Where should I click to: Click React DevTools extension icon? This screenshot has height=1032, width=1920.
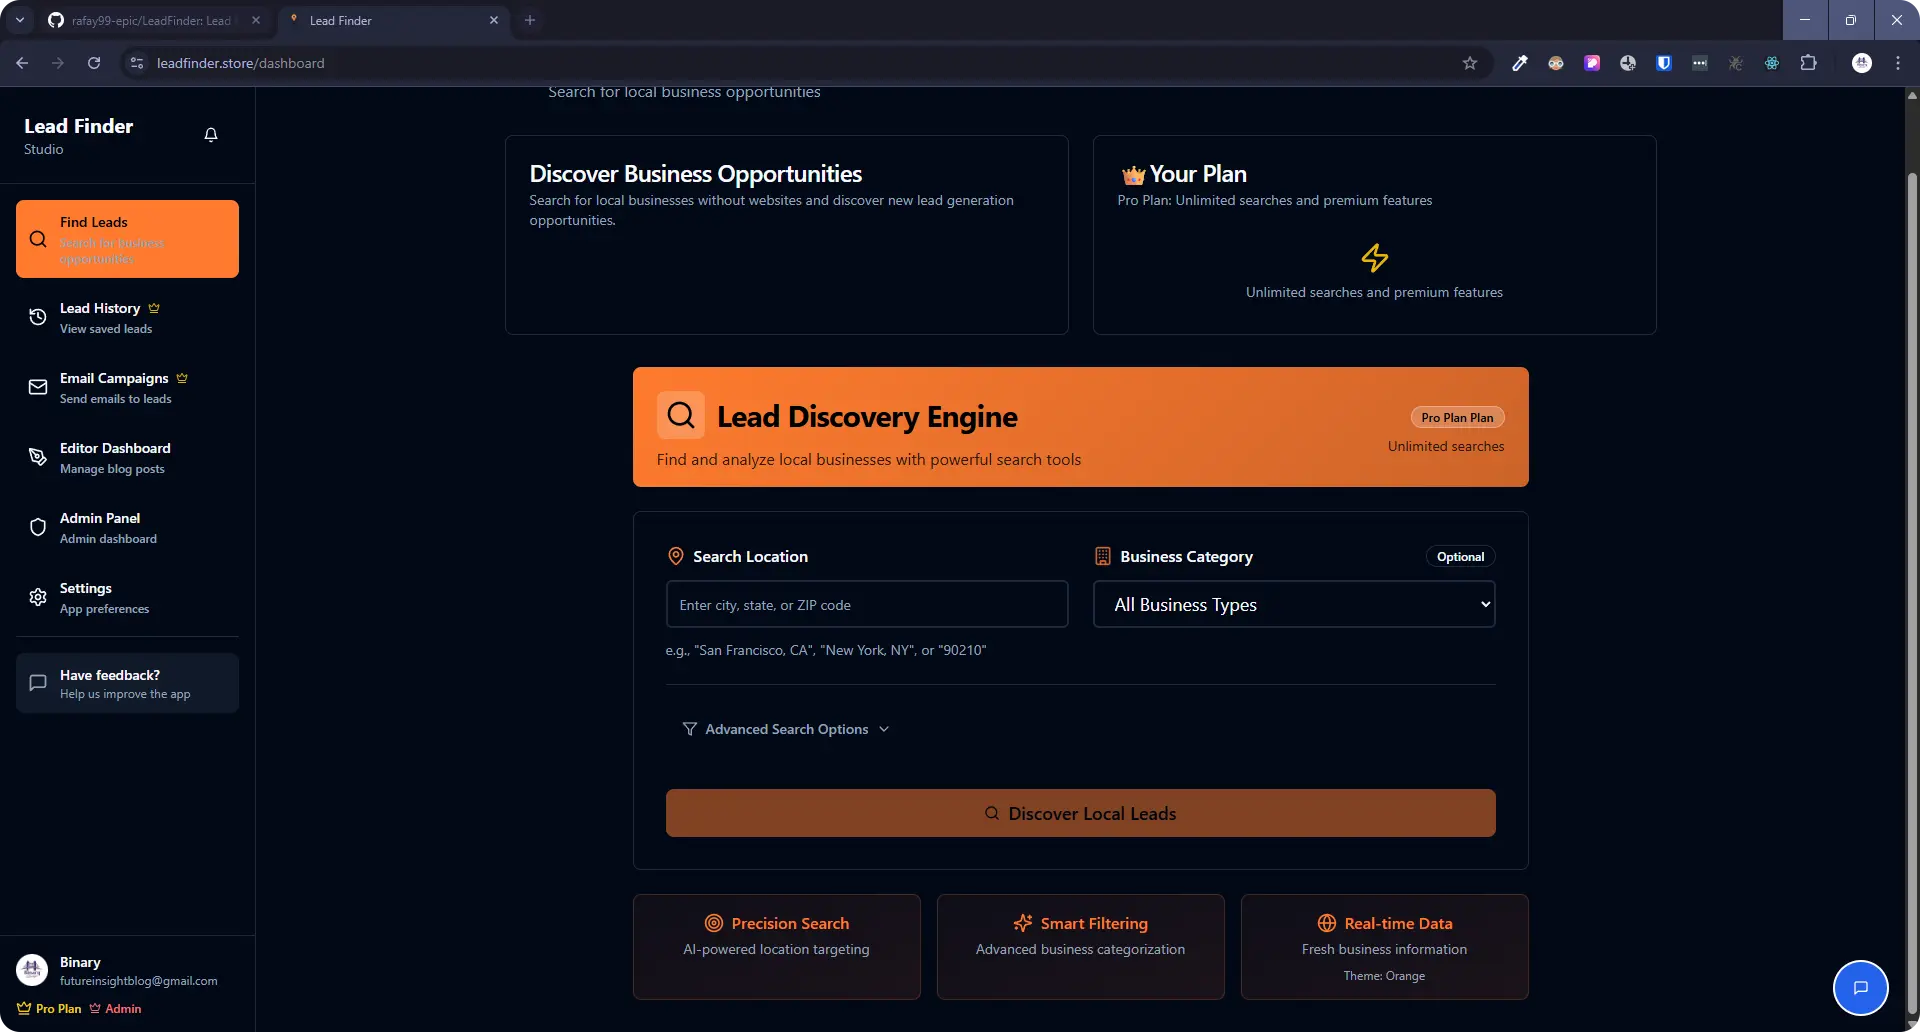1772,63
